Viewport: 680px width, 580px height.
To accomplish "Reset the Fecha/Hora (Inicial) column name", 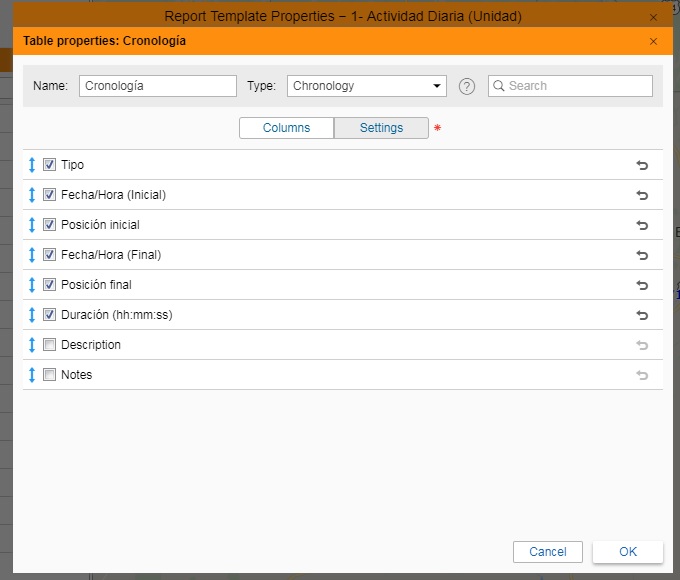I will click(x=642, y=195).
